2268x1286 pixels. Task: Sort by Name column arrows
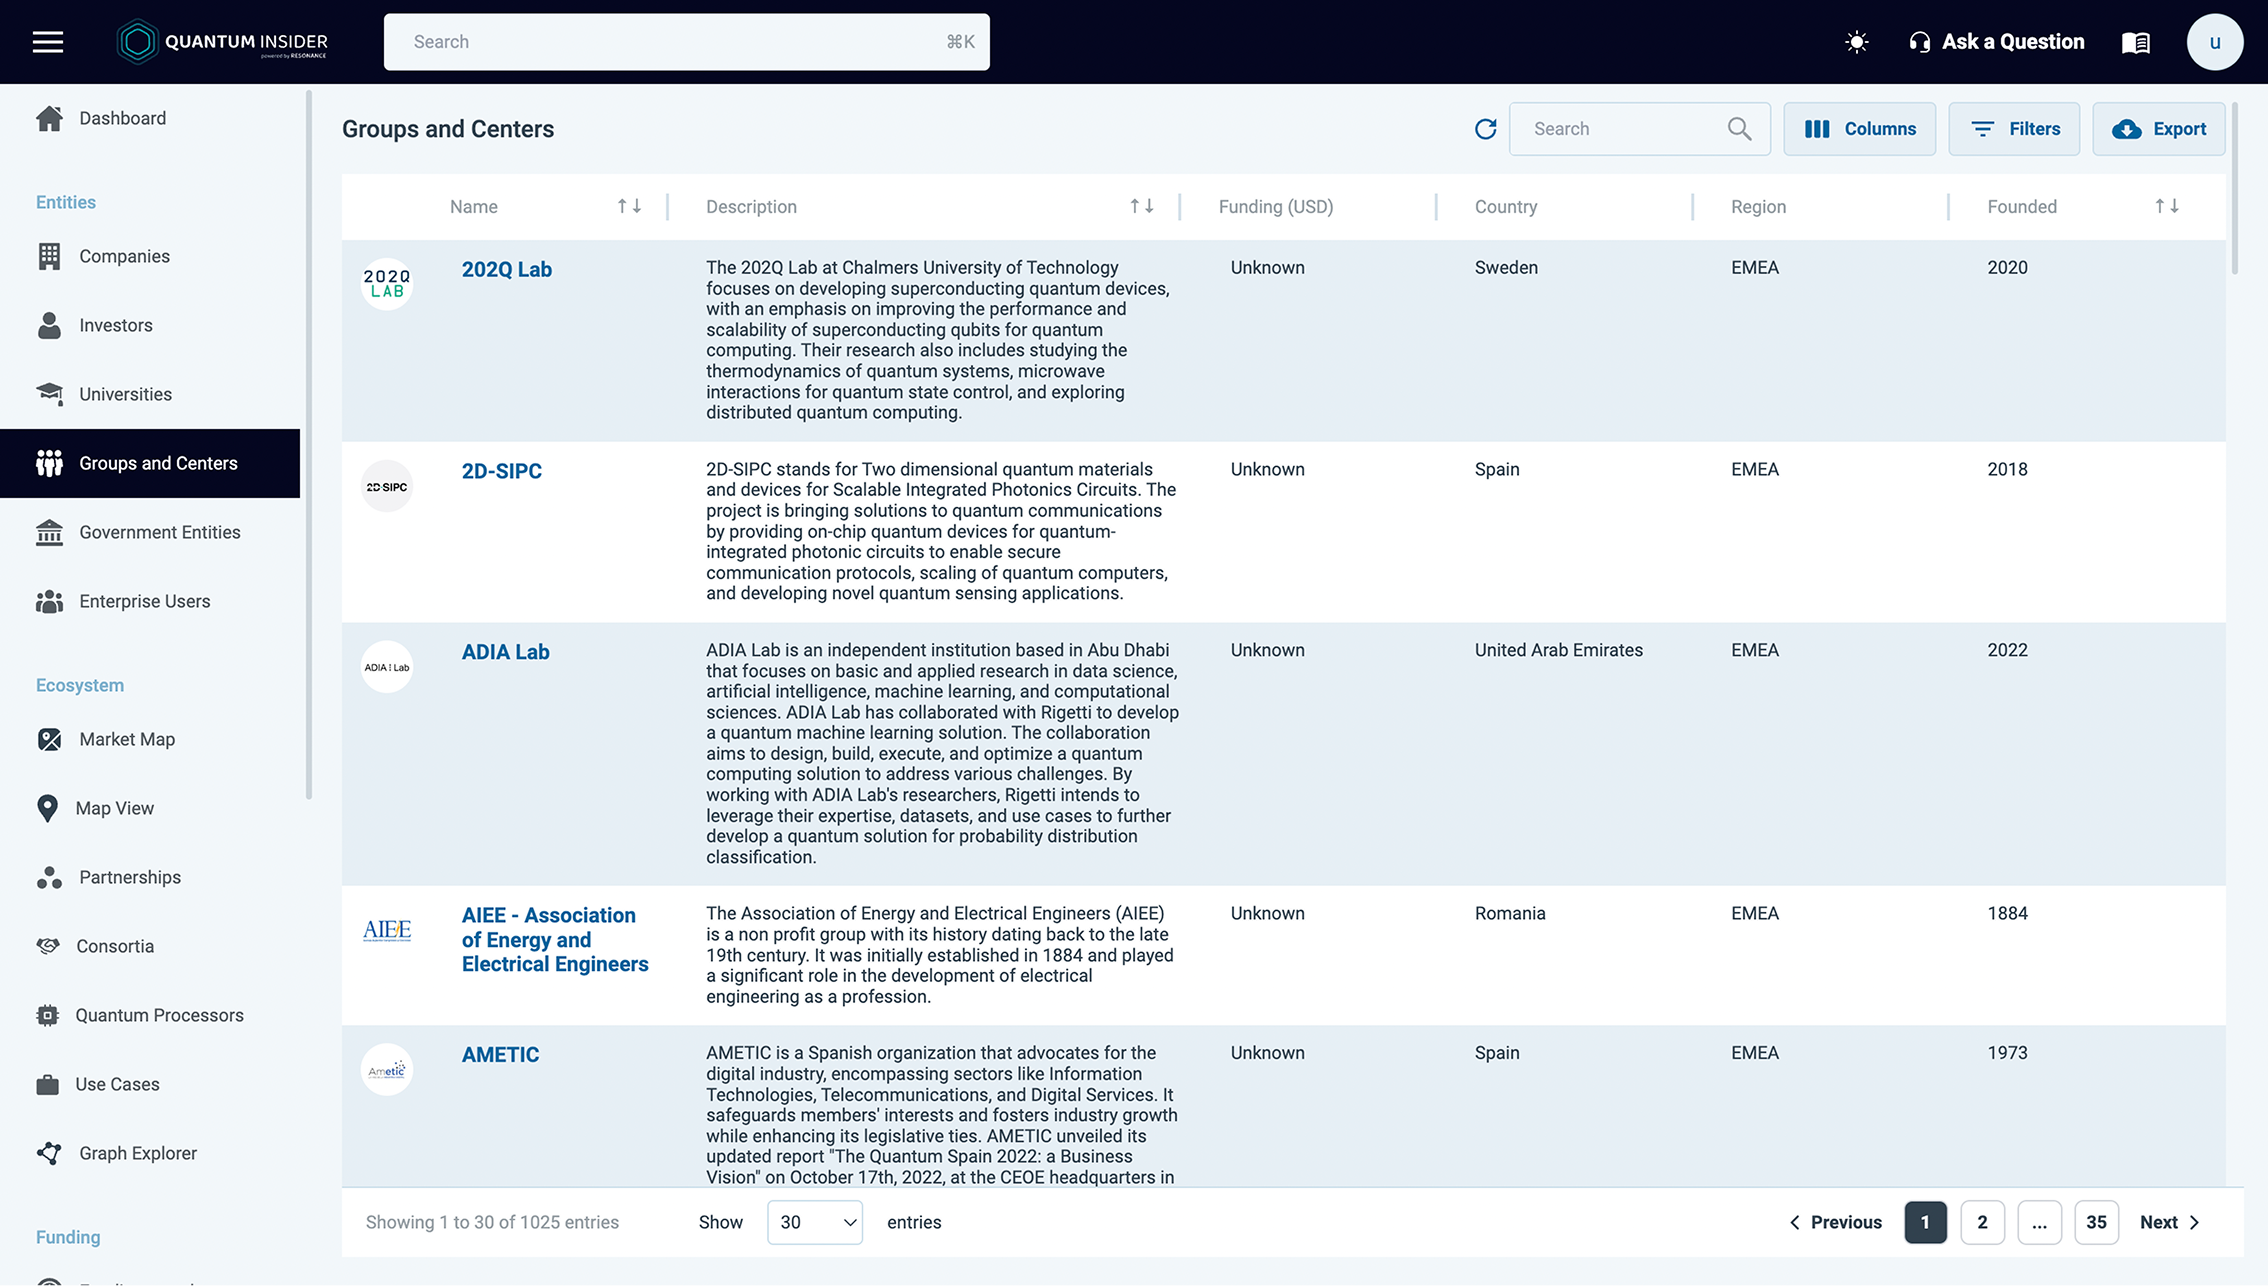click(629, 206)
